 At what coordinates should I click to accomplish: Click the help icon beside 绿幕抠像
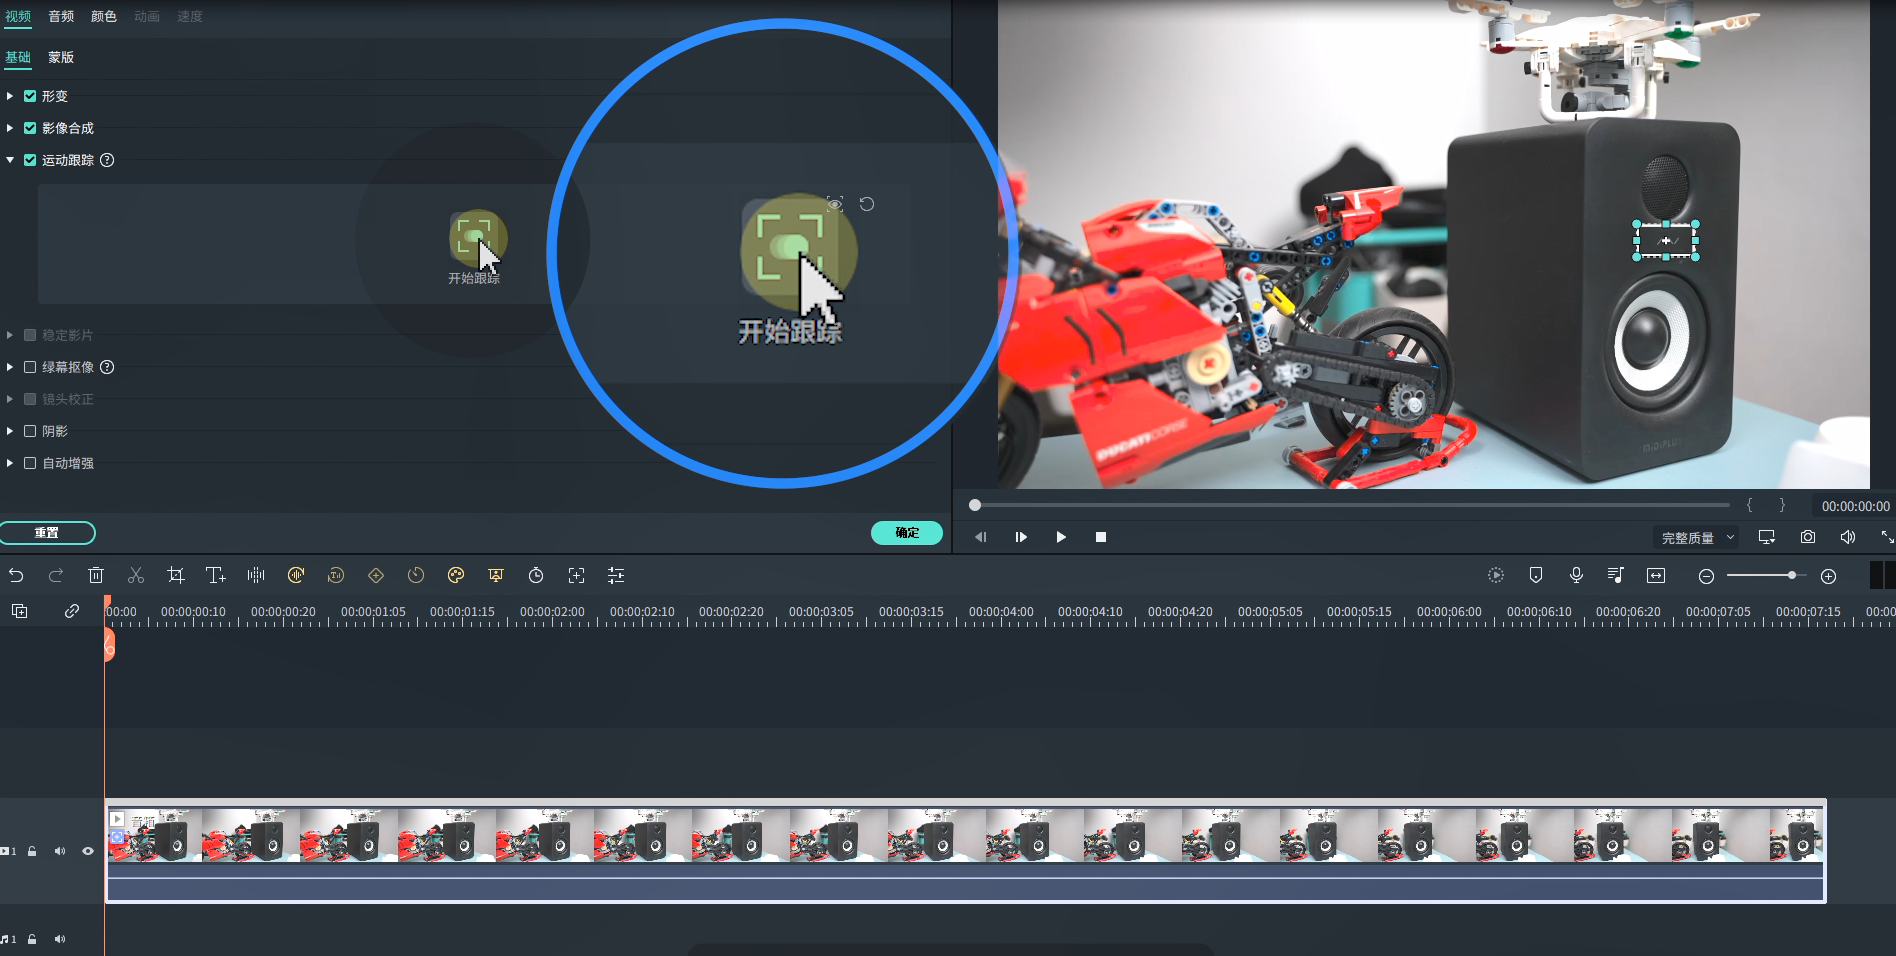[x=107, y=367]
